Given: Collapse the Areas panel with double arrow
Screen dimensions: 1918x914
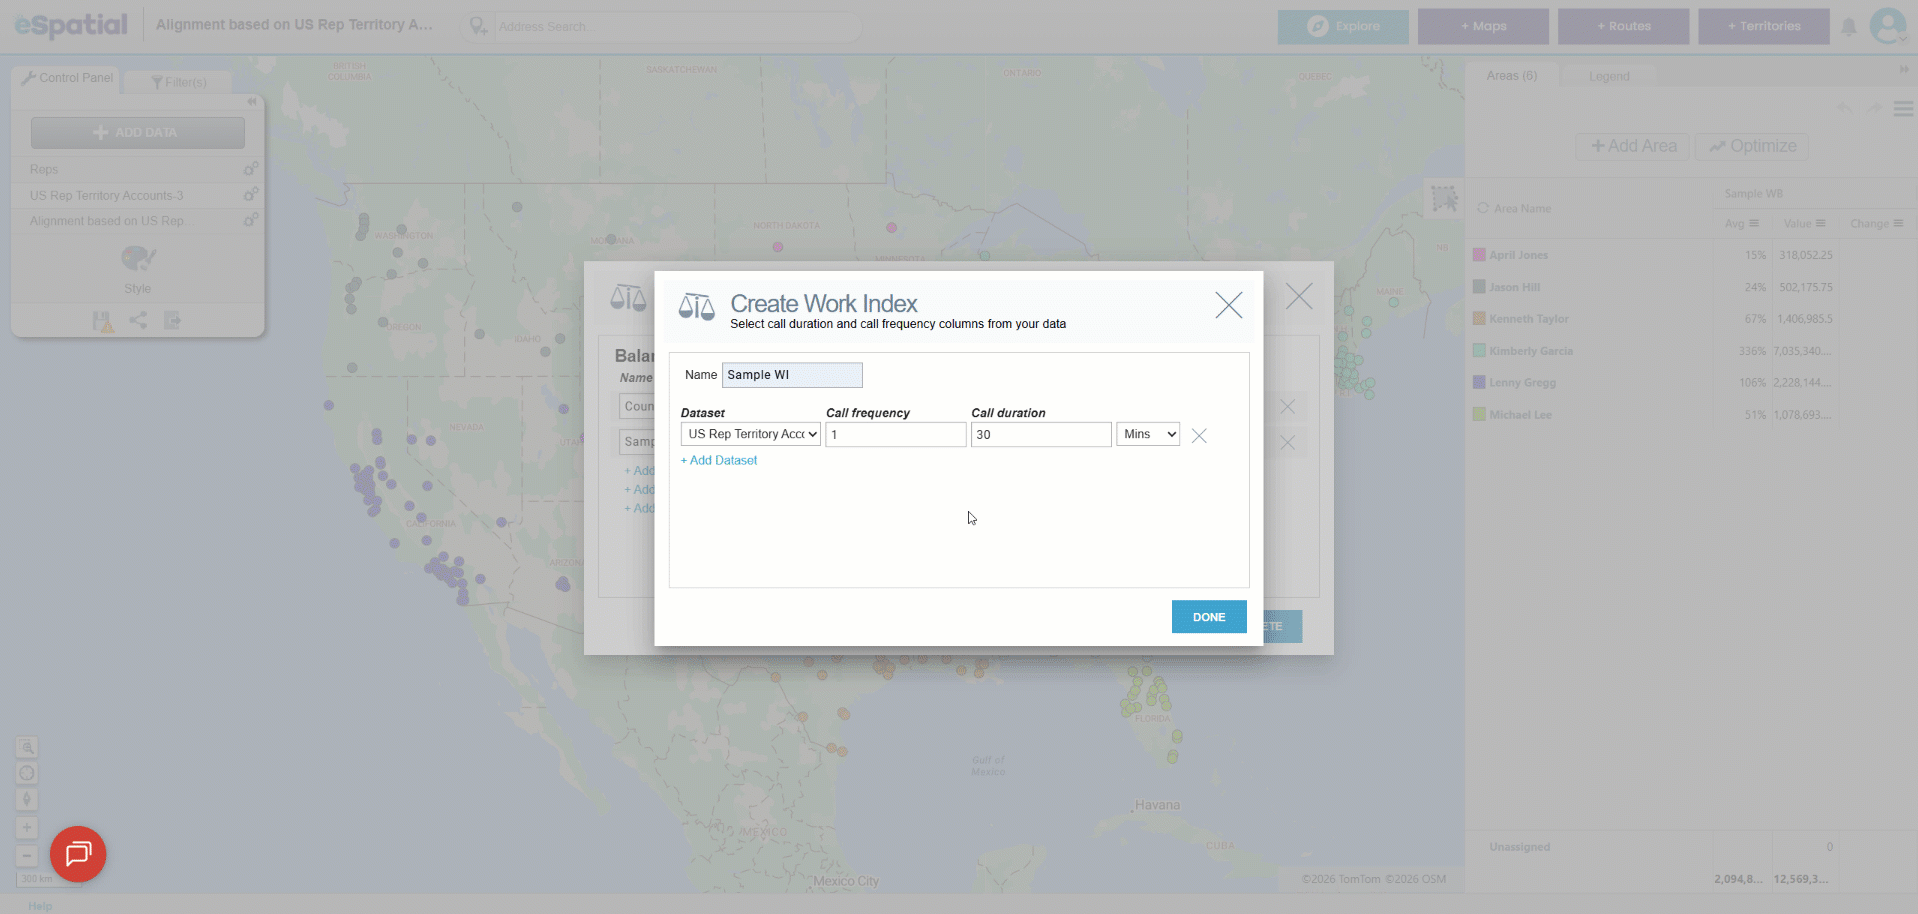Looking at the screenshot, I should point(1904,69).
